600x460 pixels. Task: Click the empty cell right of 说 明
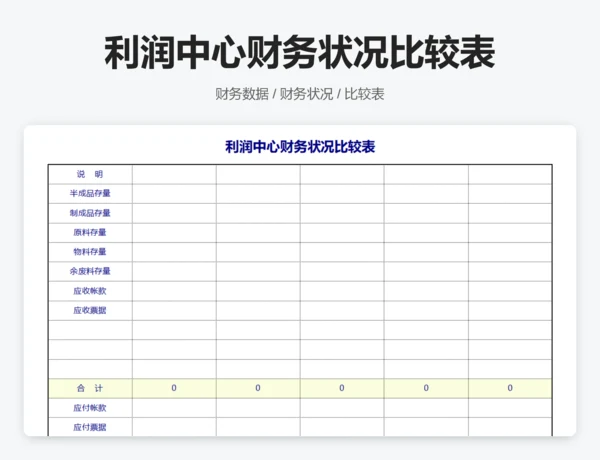[174, 174]
